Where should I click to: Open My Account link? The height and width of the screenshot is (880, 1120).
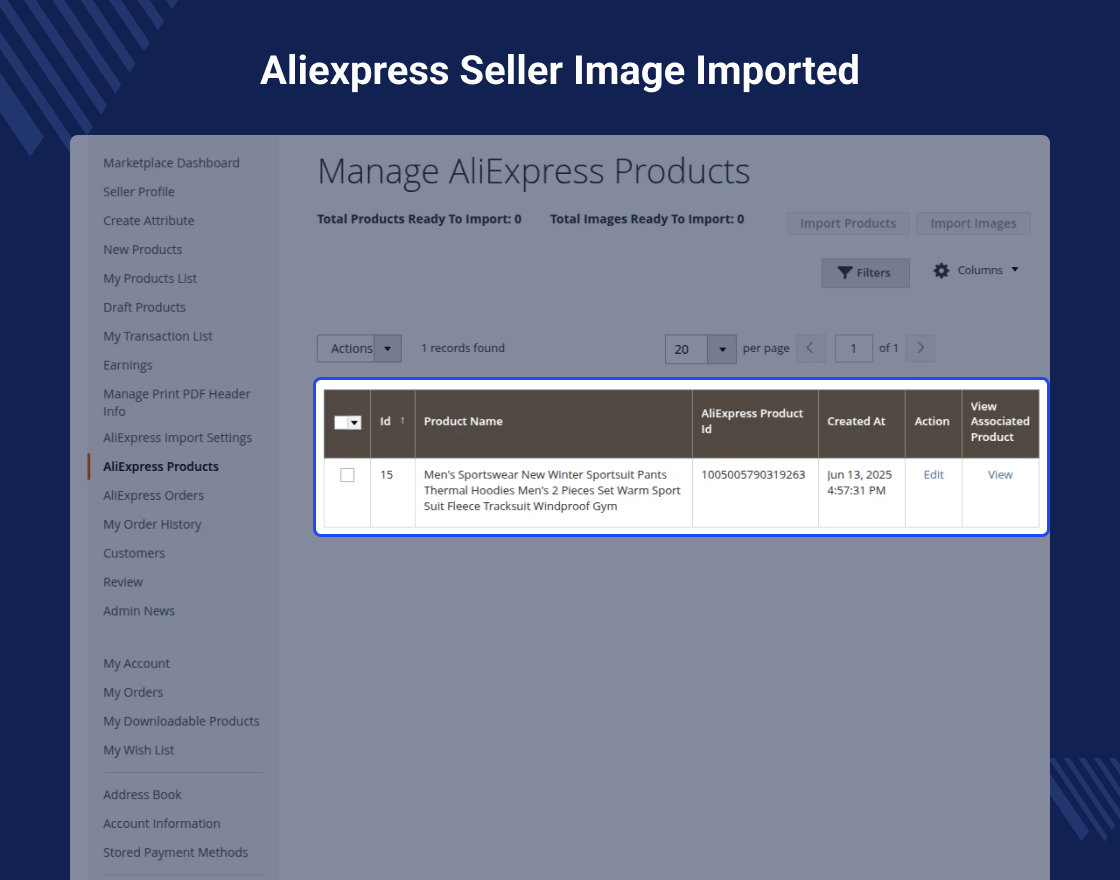(136, 664)
